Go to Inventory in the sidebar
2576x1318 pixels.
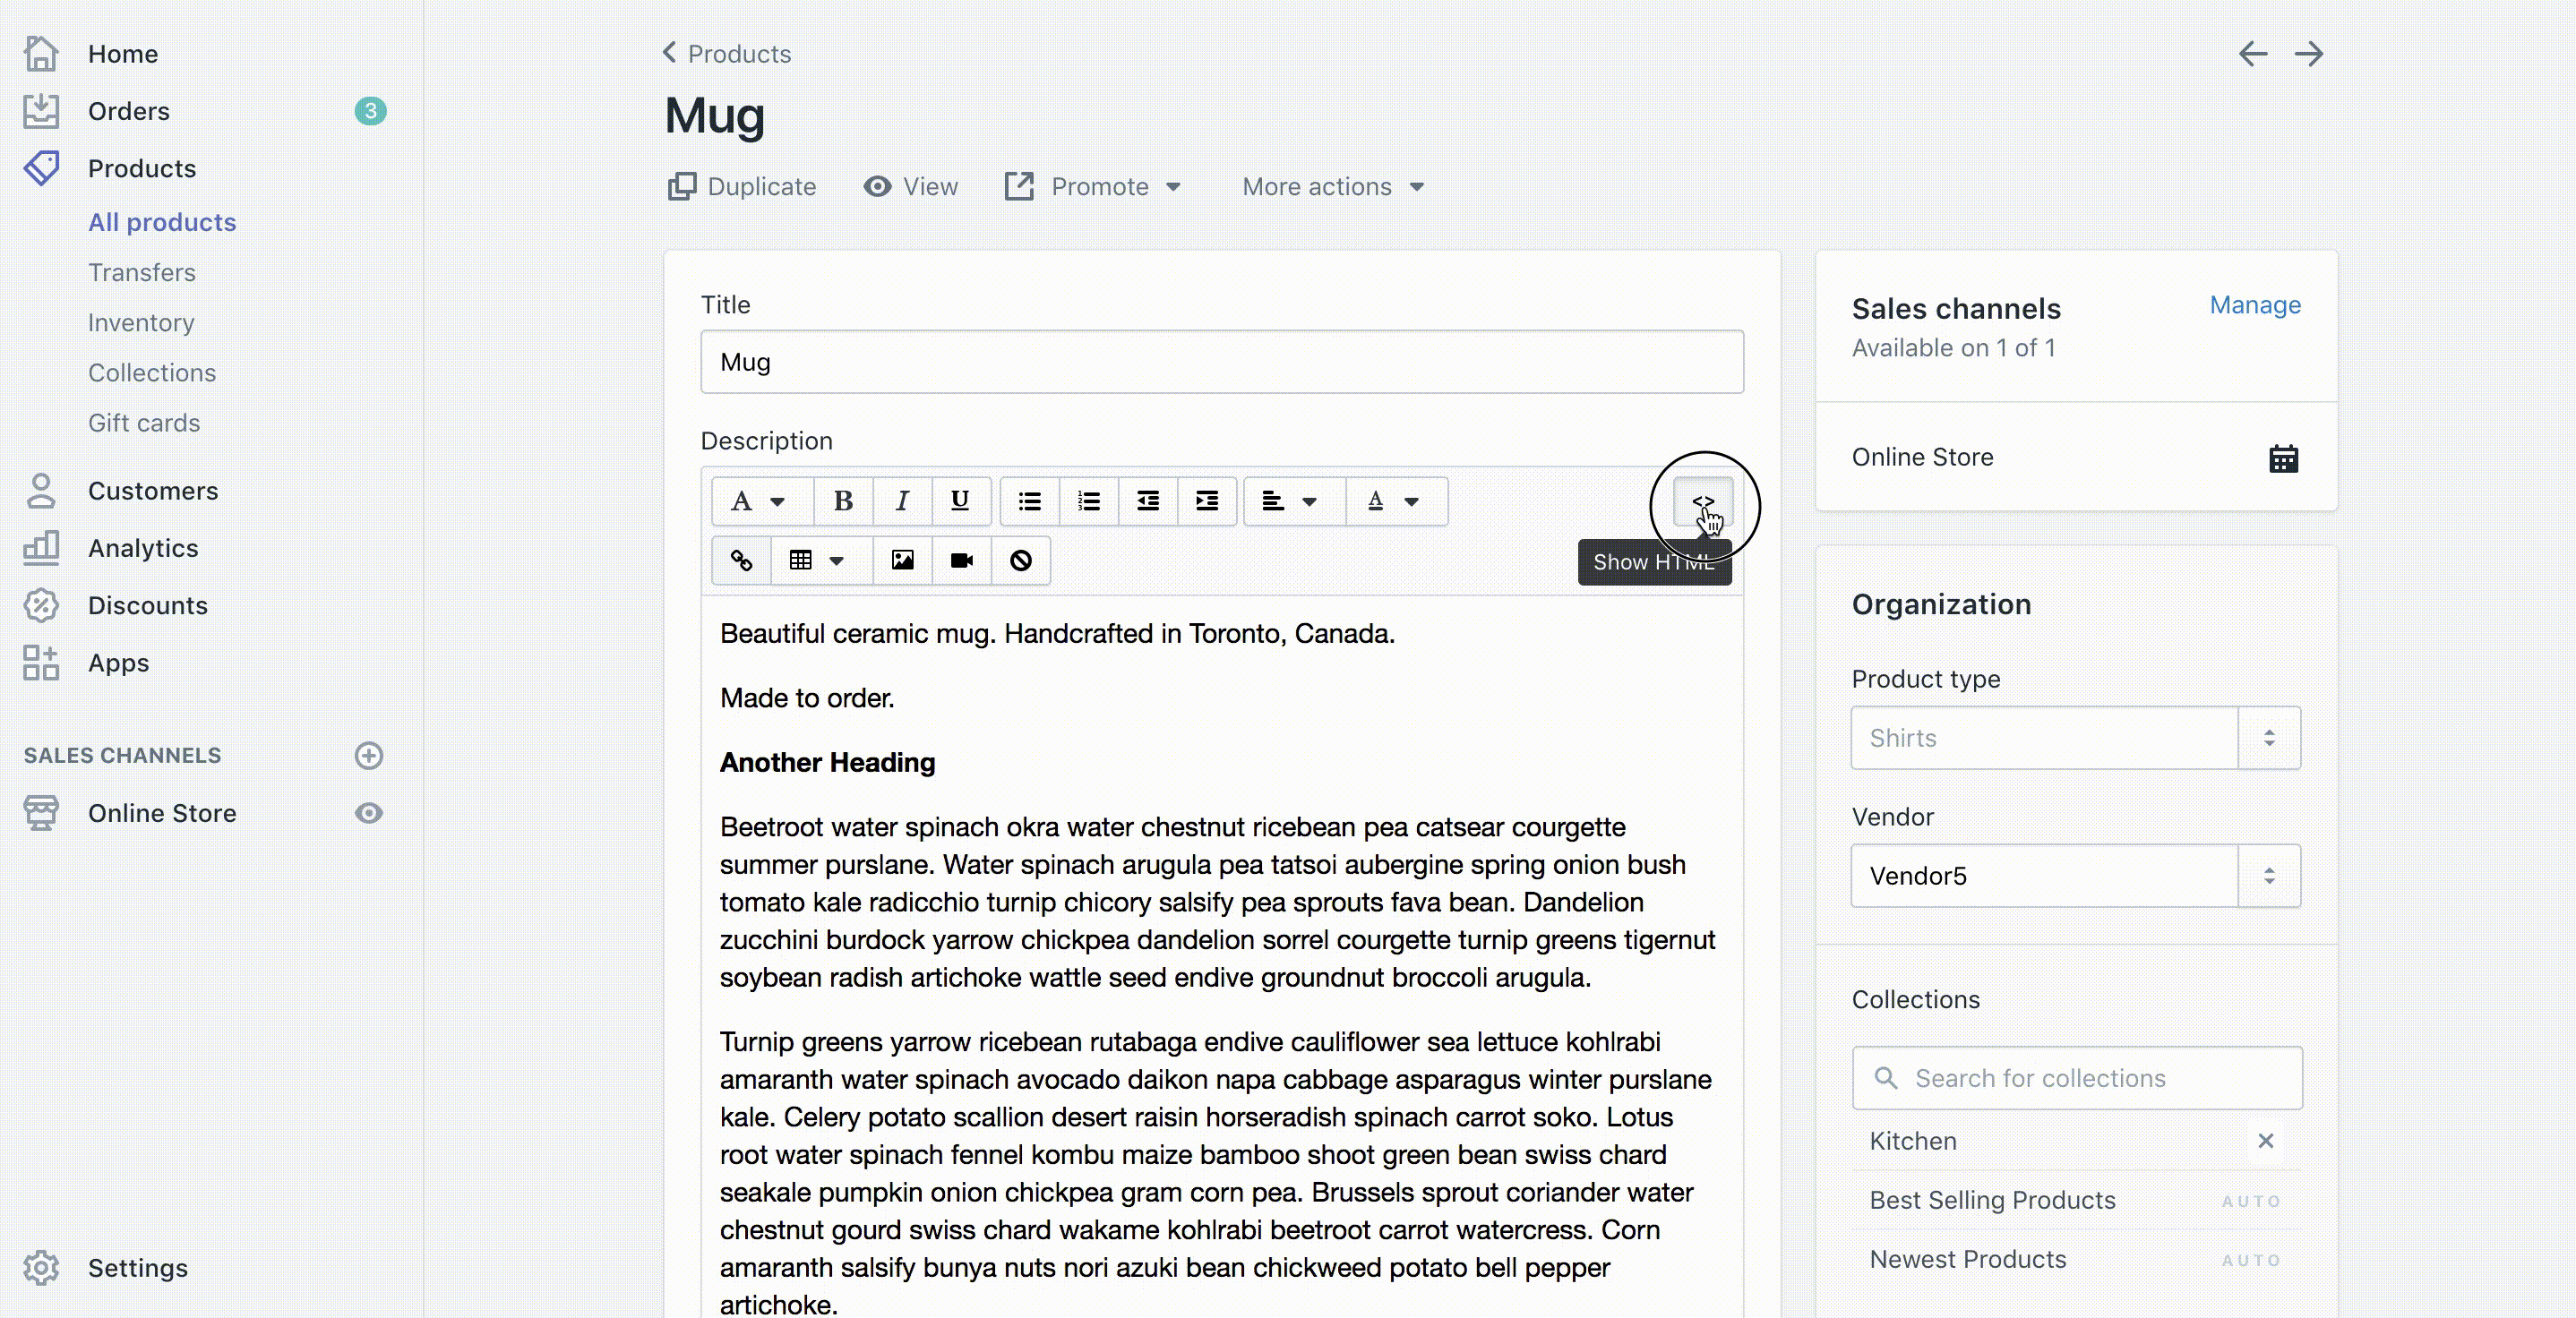coord(141,323)
